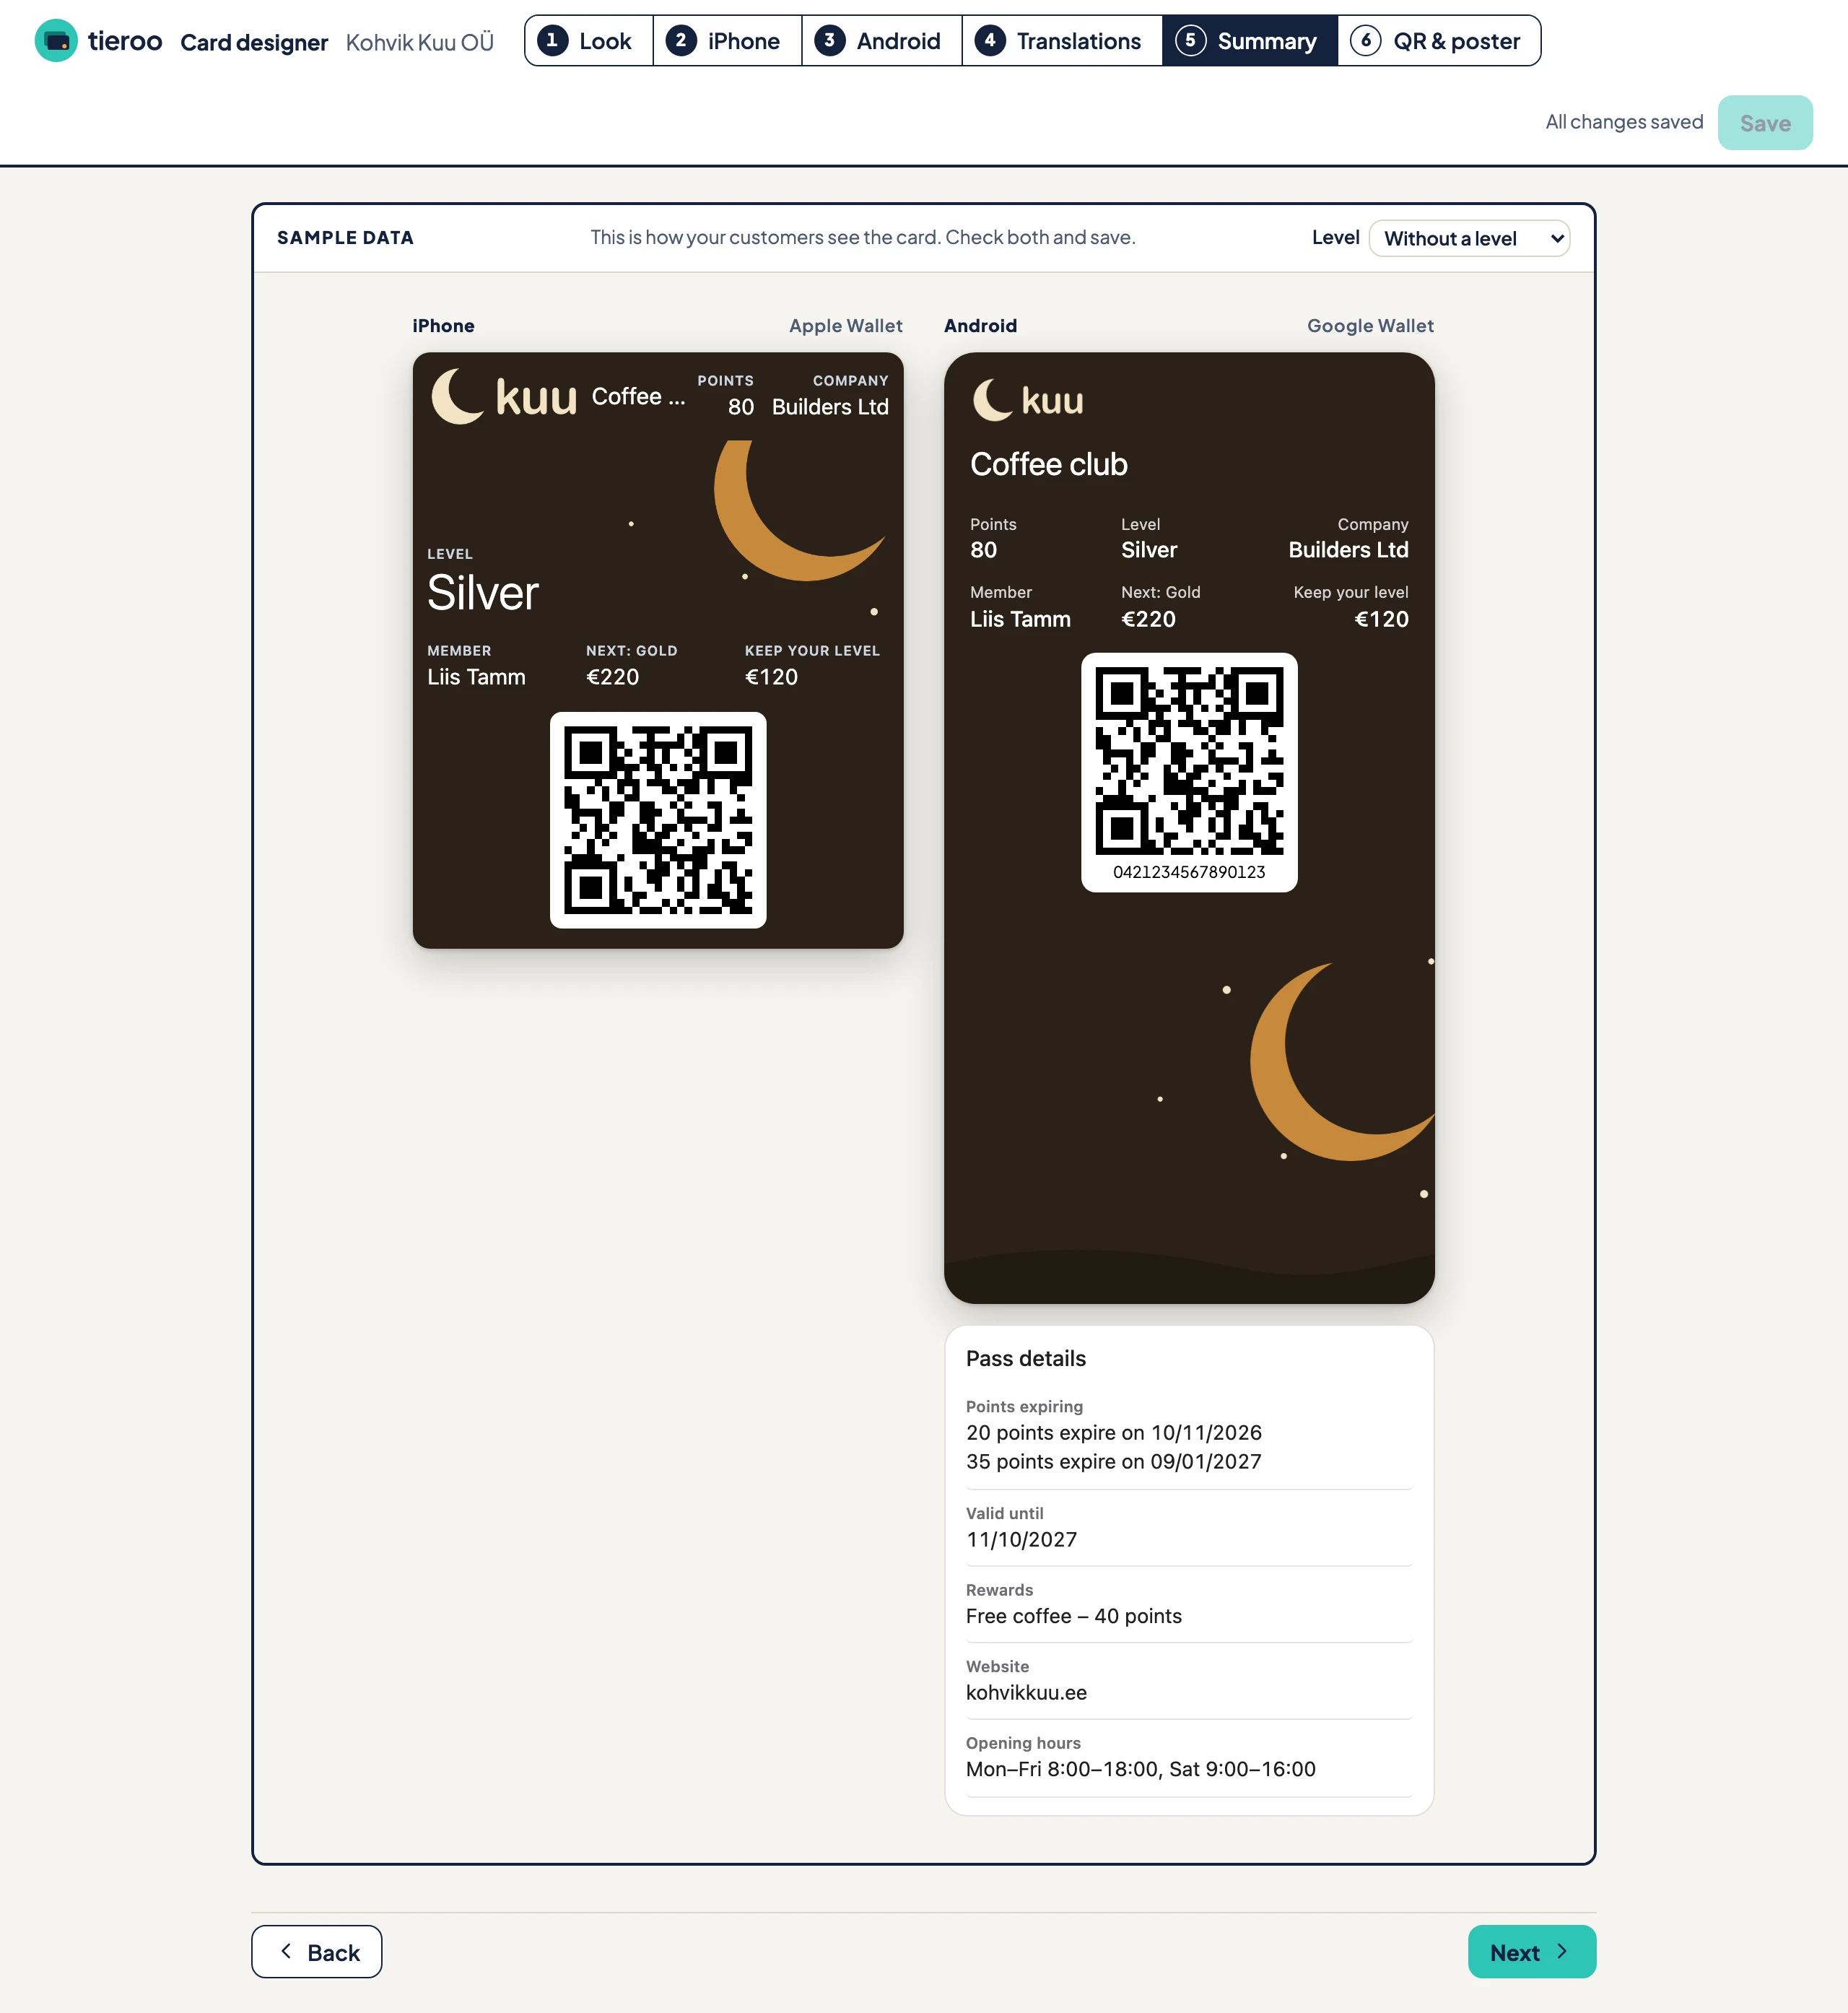
Task: Click 'Google Wallet' label
Action: [x=1370, y=326]
